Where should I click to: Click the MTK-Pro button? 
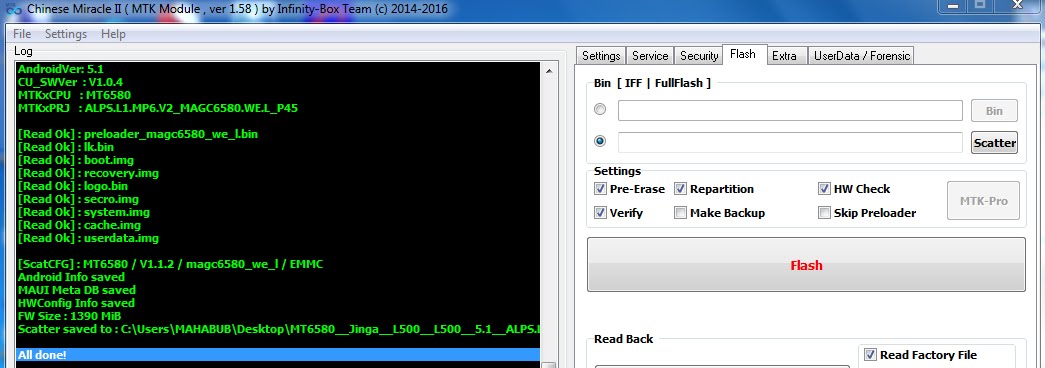tap(983, 201)
